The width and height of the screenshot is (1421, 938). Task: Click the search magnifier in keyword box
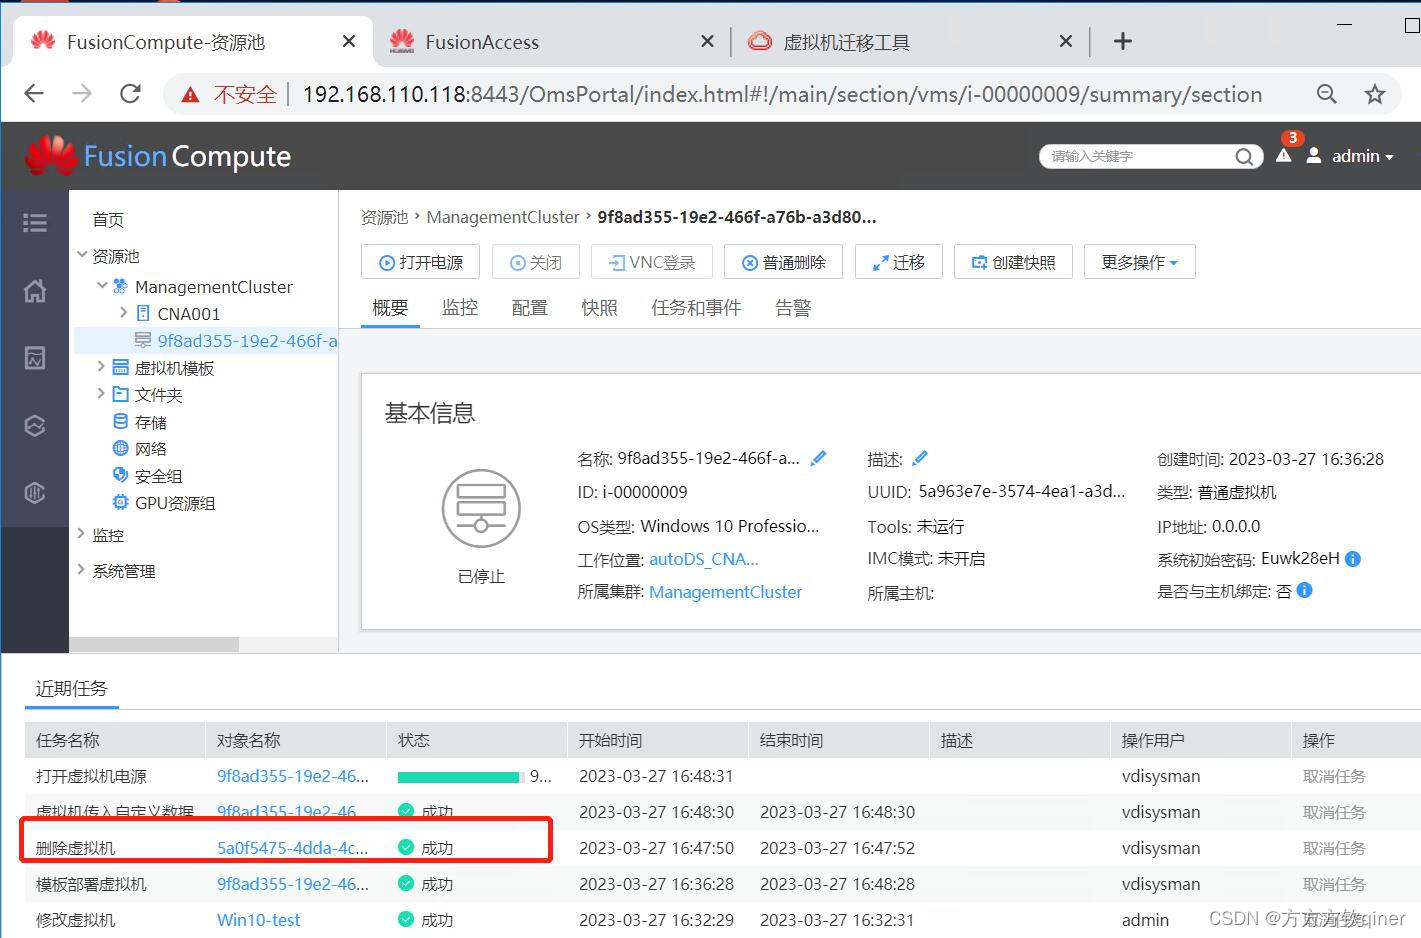(x=1243, y=156)
